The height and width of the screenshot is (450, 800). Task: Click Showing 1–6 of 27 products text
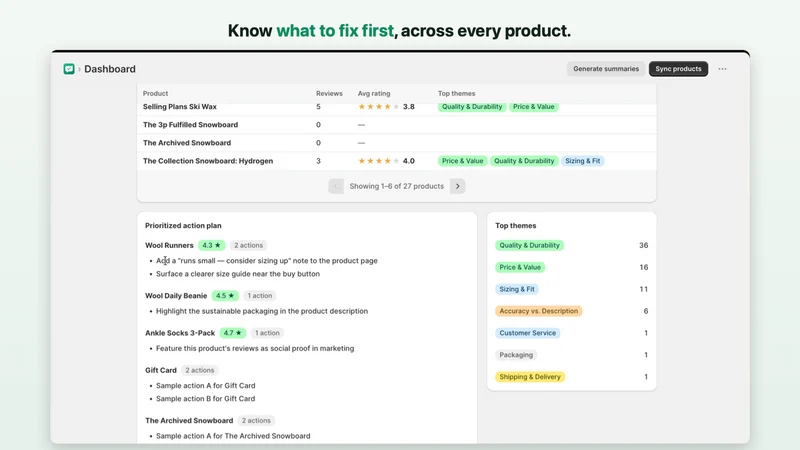click(x=396, y=186)
